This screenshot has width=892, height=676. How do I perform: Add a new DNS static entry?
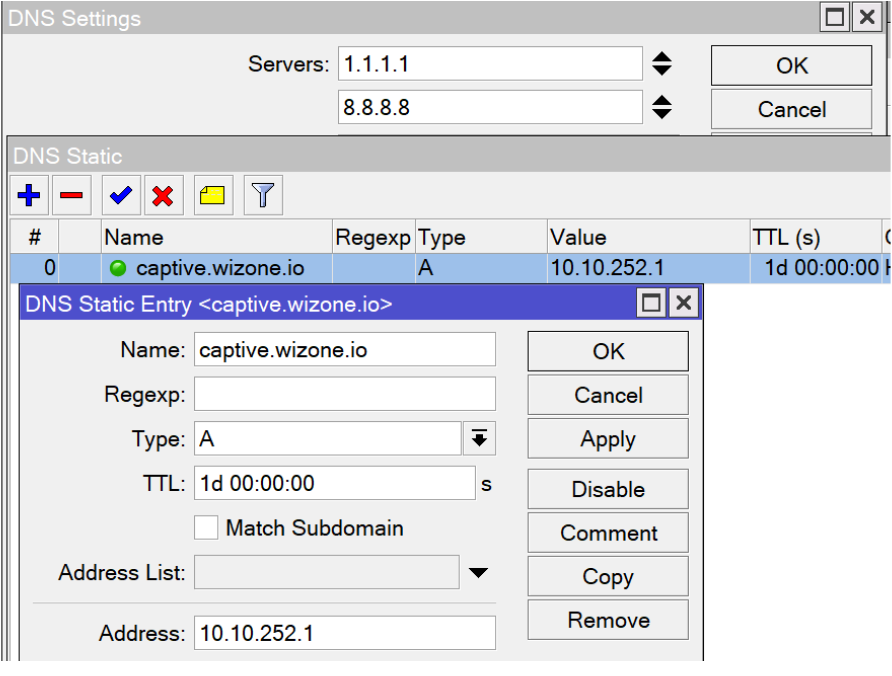click(29, 194)
